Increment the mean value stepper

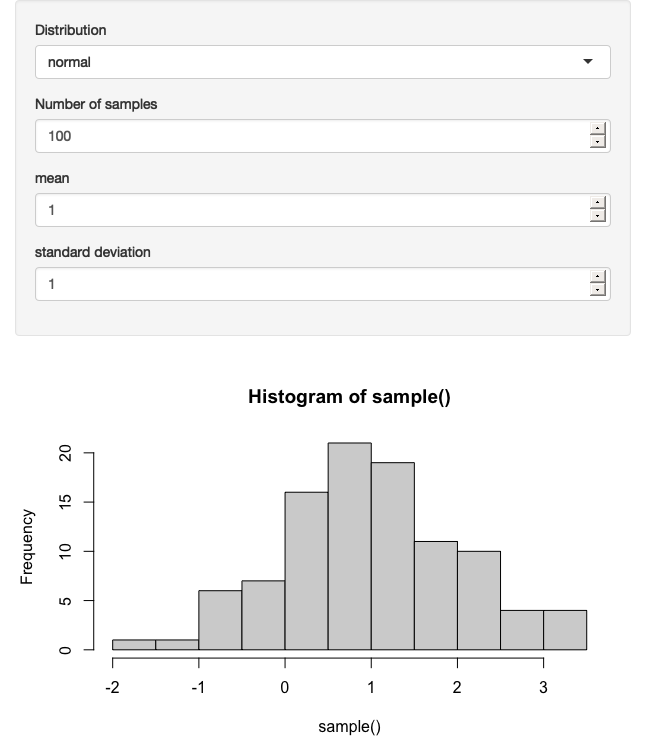(597, 202)
